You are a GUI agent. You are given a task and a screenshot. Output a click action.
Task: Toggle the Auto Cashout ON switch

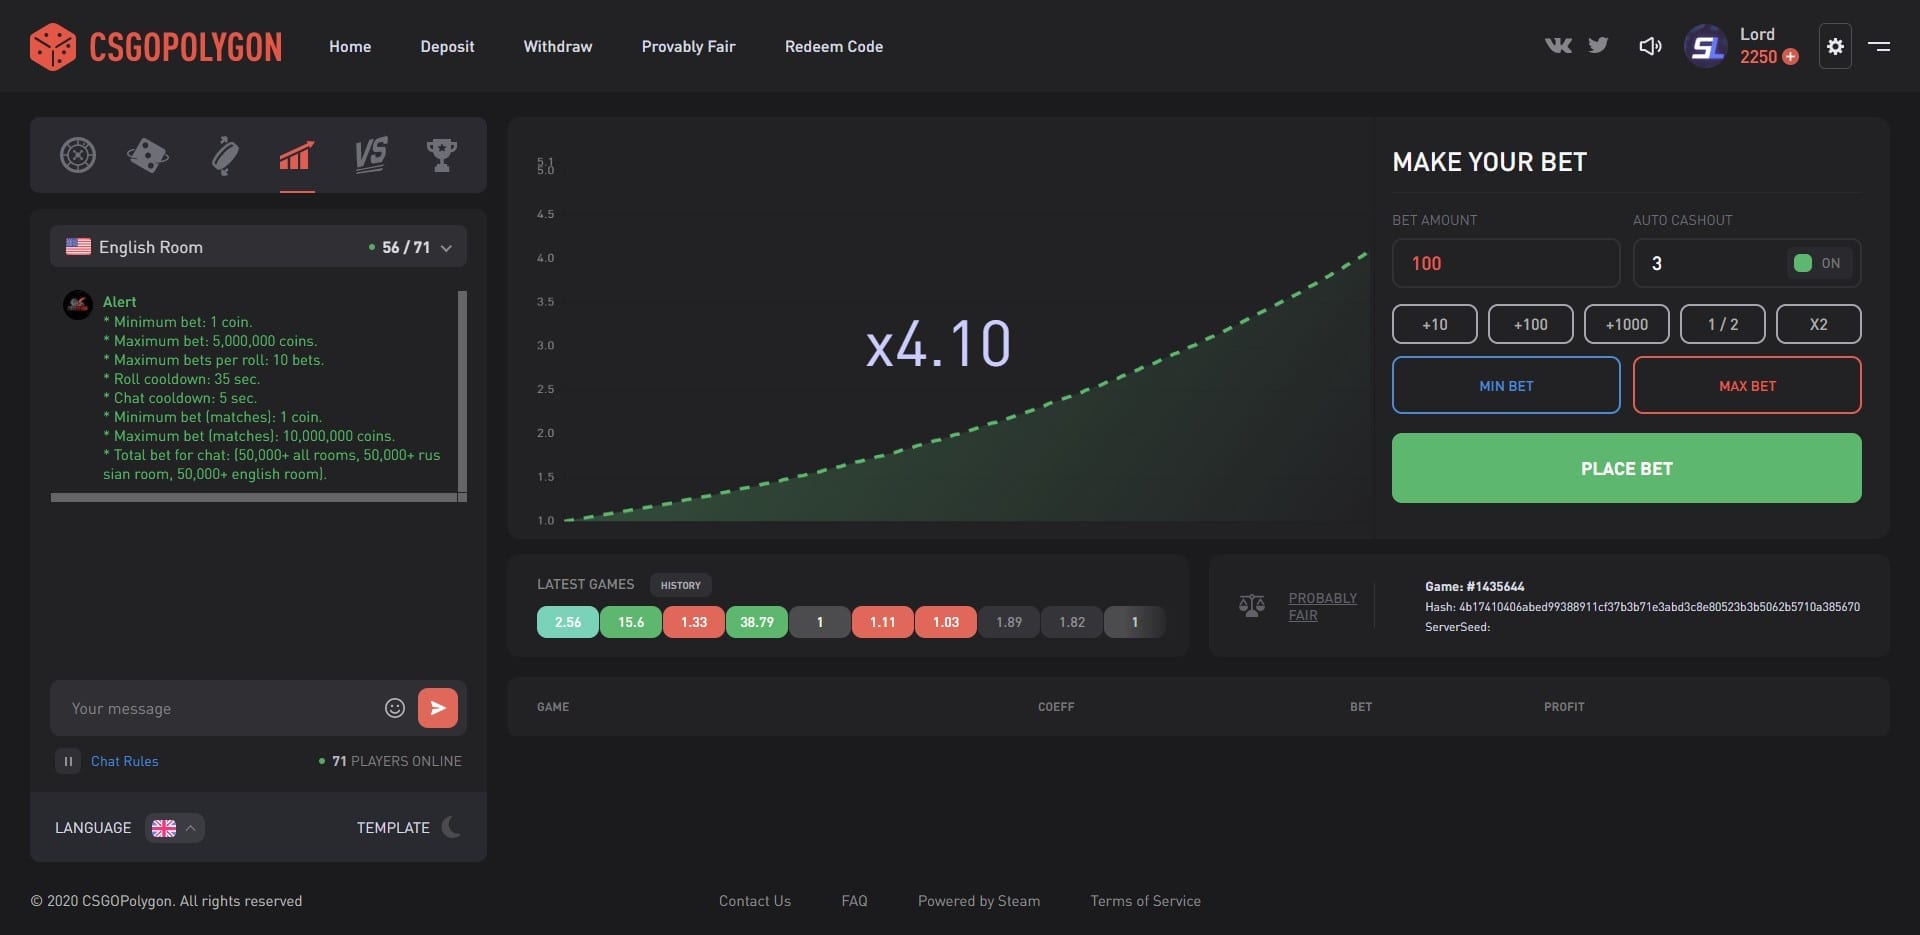pyautogui.click(x=1818, y=263)
